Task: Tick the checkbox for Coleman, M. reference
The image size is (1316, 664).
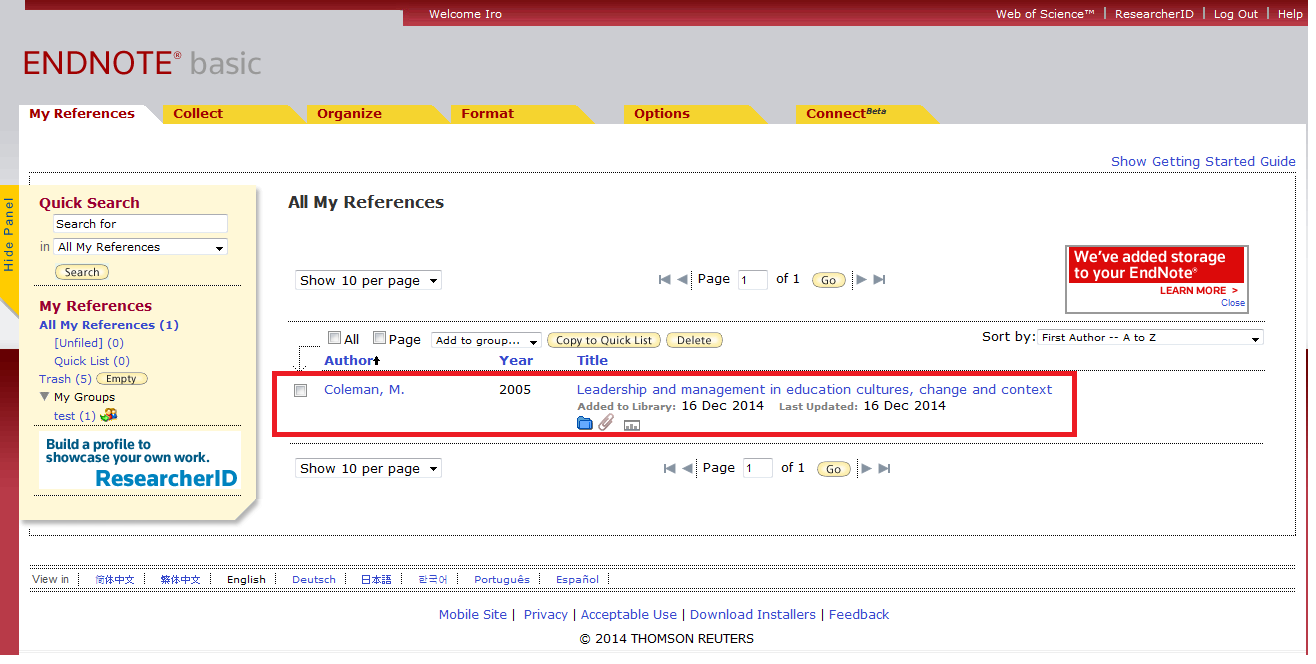Action: pos(300,391)
